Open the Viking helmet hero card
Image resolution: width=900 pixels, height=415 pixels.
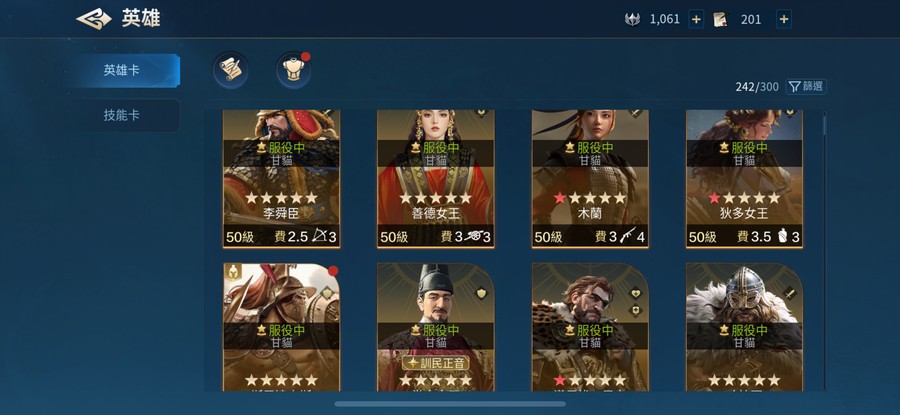[744, 327]
